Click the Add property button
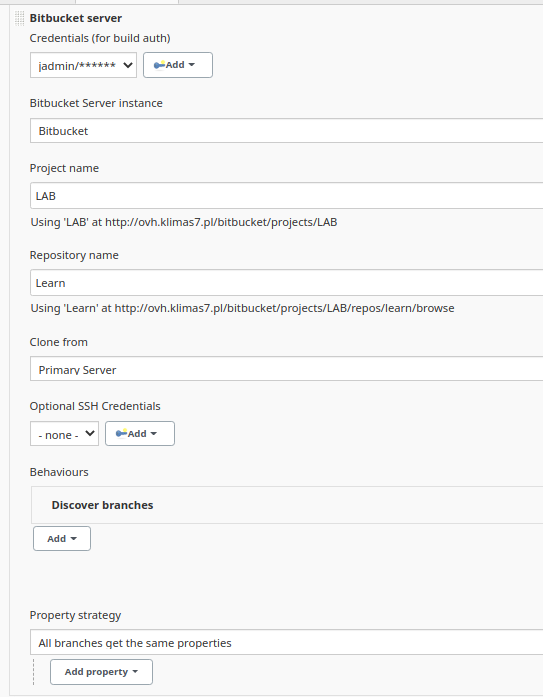Viewport: 543px width, 697px height. coord(101,672)
